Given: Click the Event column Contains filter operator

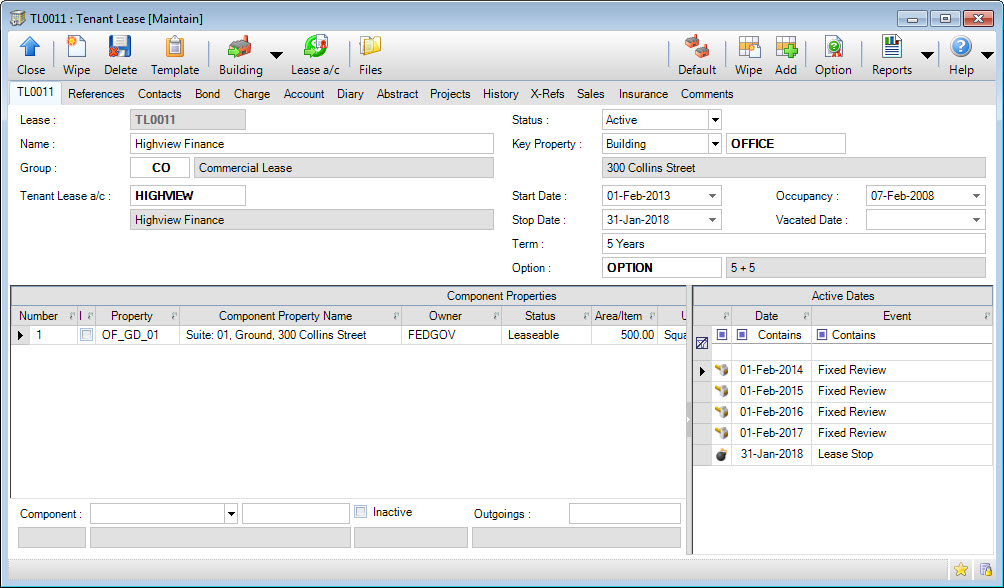Looking at the screenshot, I should click(x=822, y=334).
